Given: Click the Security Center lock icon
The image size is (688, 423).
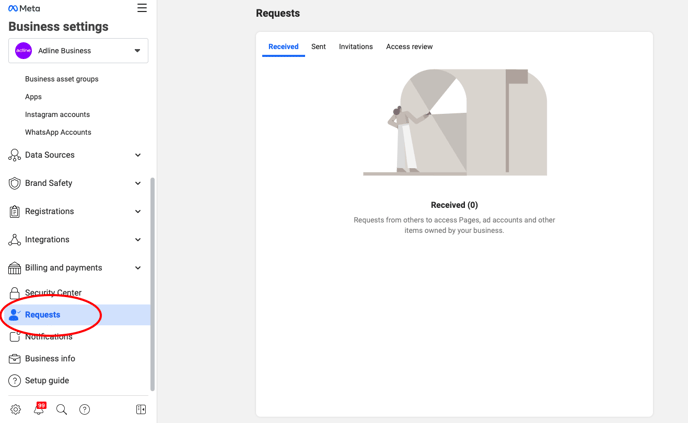Looking at the screenshot, I should (x=14, y=293).
